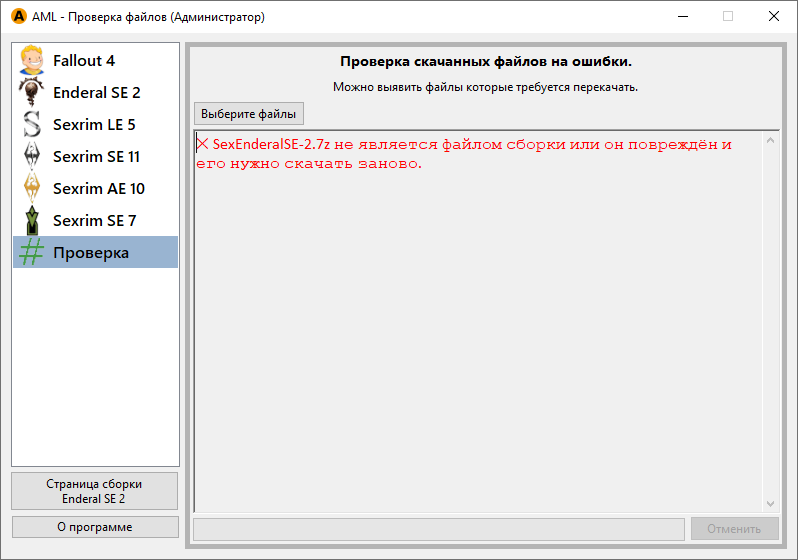Image resolution: width=798 pixels, height=560 pixels.
Task: Click the log scrollbar down arrow
Action: pos(770,503)
